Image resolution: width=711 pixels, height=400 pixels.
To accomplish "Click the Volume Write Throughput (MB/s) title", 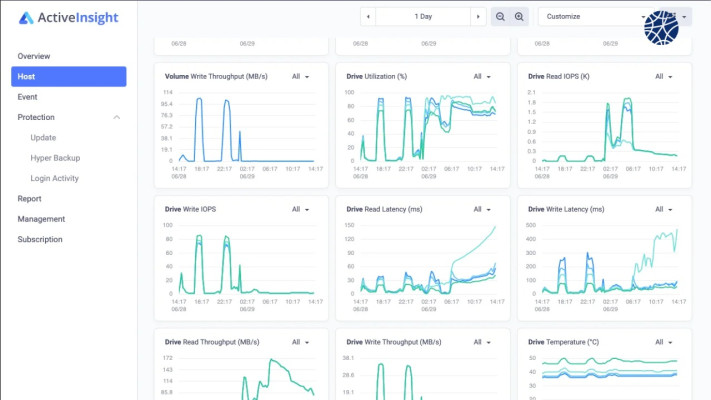I will (x=216, y=77).
